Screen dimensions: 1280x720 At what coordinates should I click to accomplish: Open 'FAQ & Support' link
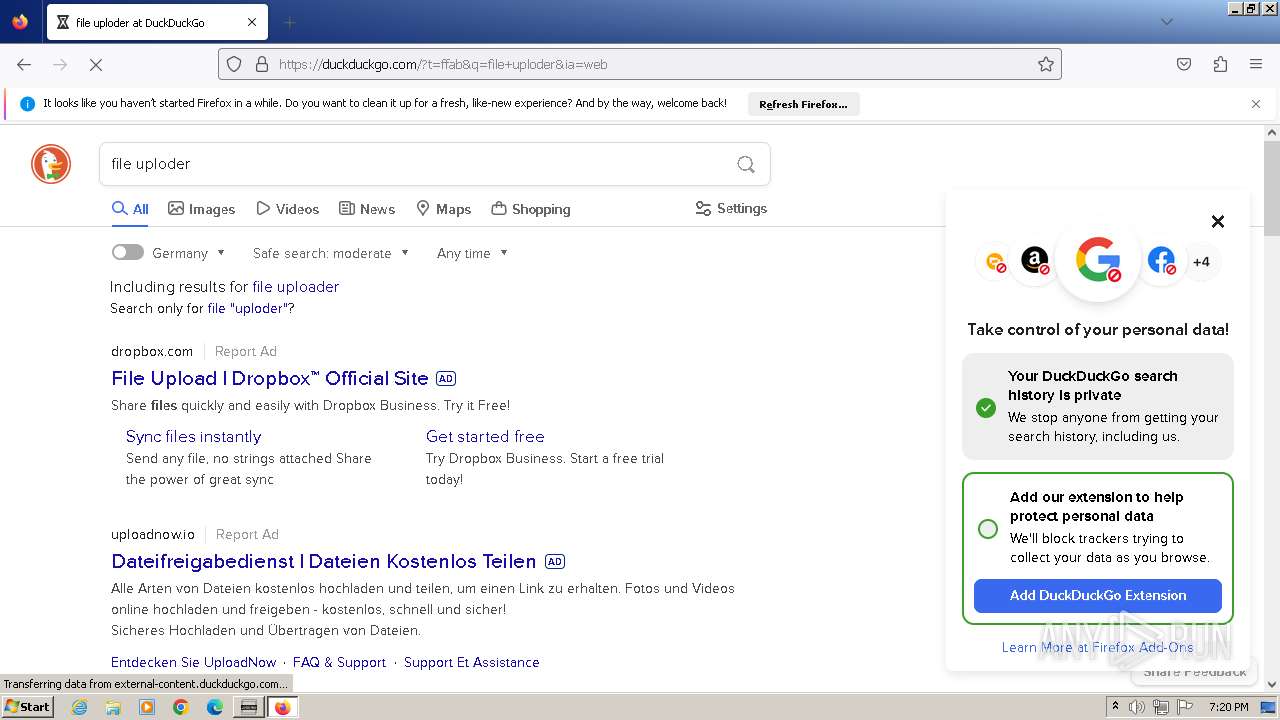click(339, 662)
